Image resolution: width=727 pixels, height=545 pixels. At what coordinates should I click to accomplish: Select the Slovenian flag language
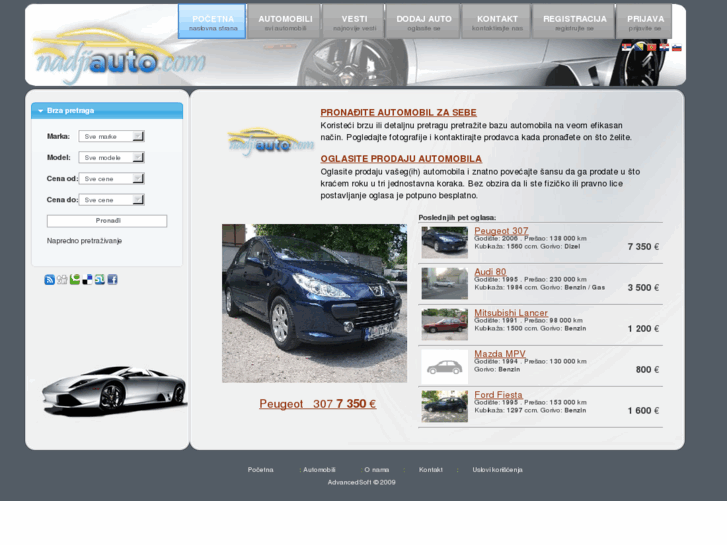677,47
